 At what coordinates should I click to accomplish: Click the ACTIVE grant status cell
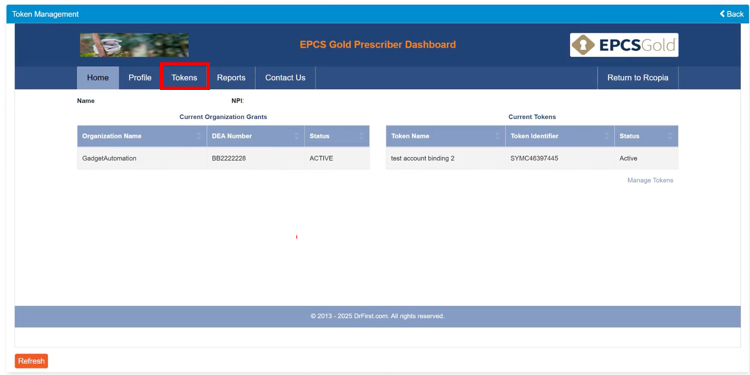[x=337, y=158]
